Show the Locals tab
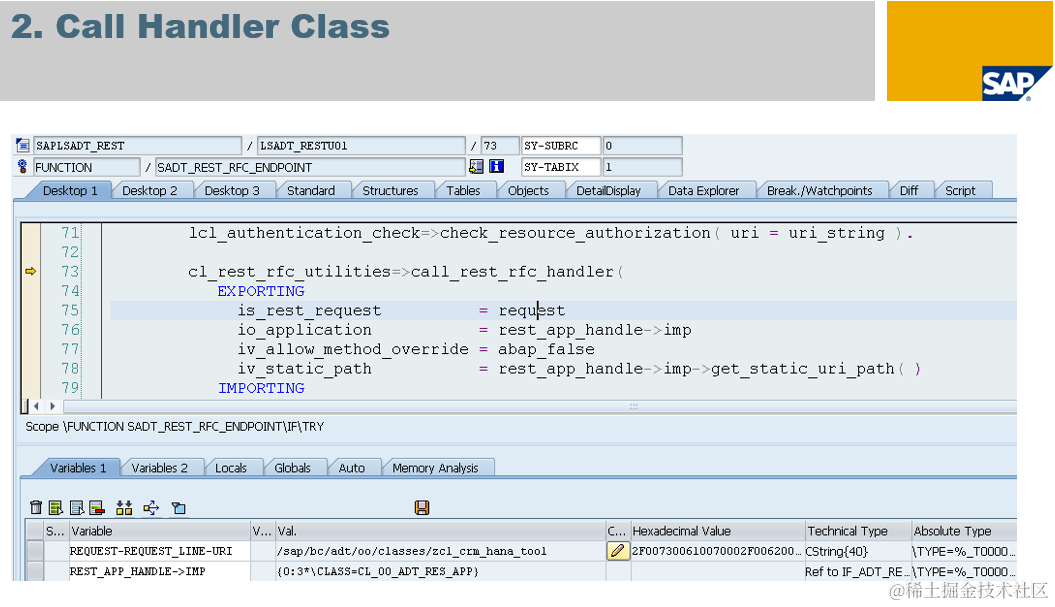Screen dimensions: 1055x607 pyautogui.click(x=231, y=468)
